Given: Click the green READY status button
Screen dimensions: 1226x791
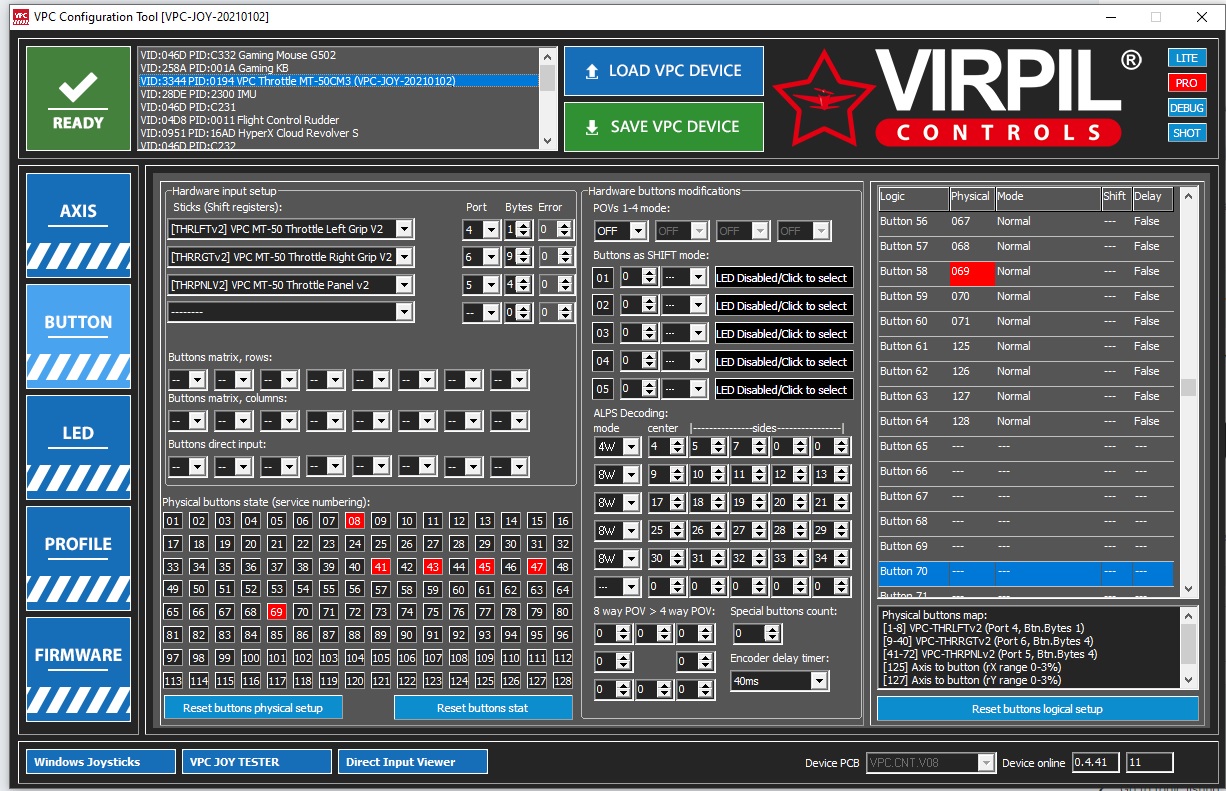Looking at the screenshot, I should (x=78, y=98).
